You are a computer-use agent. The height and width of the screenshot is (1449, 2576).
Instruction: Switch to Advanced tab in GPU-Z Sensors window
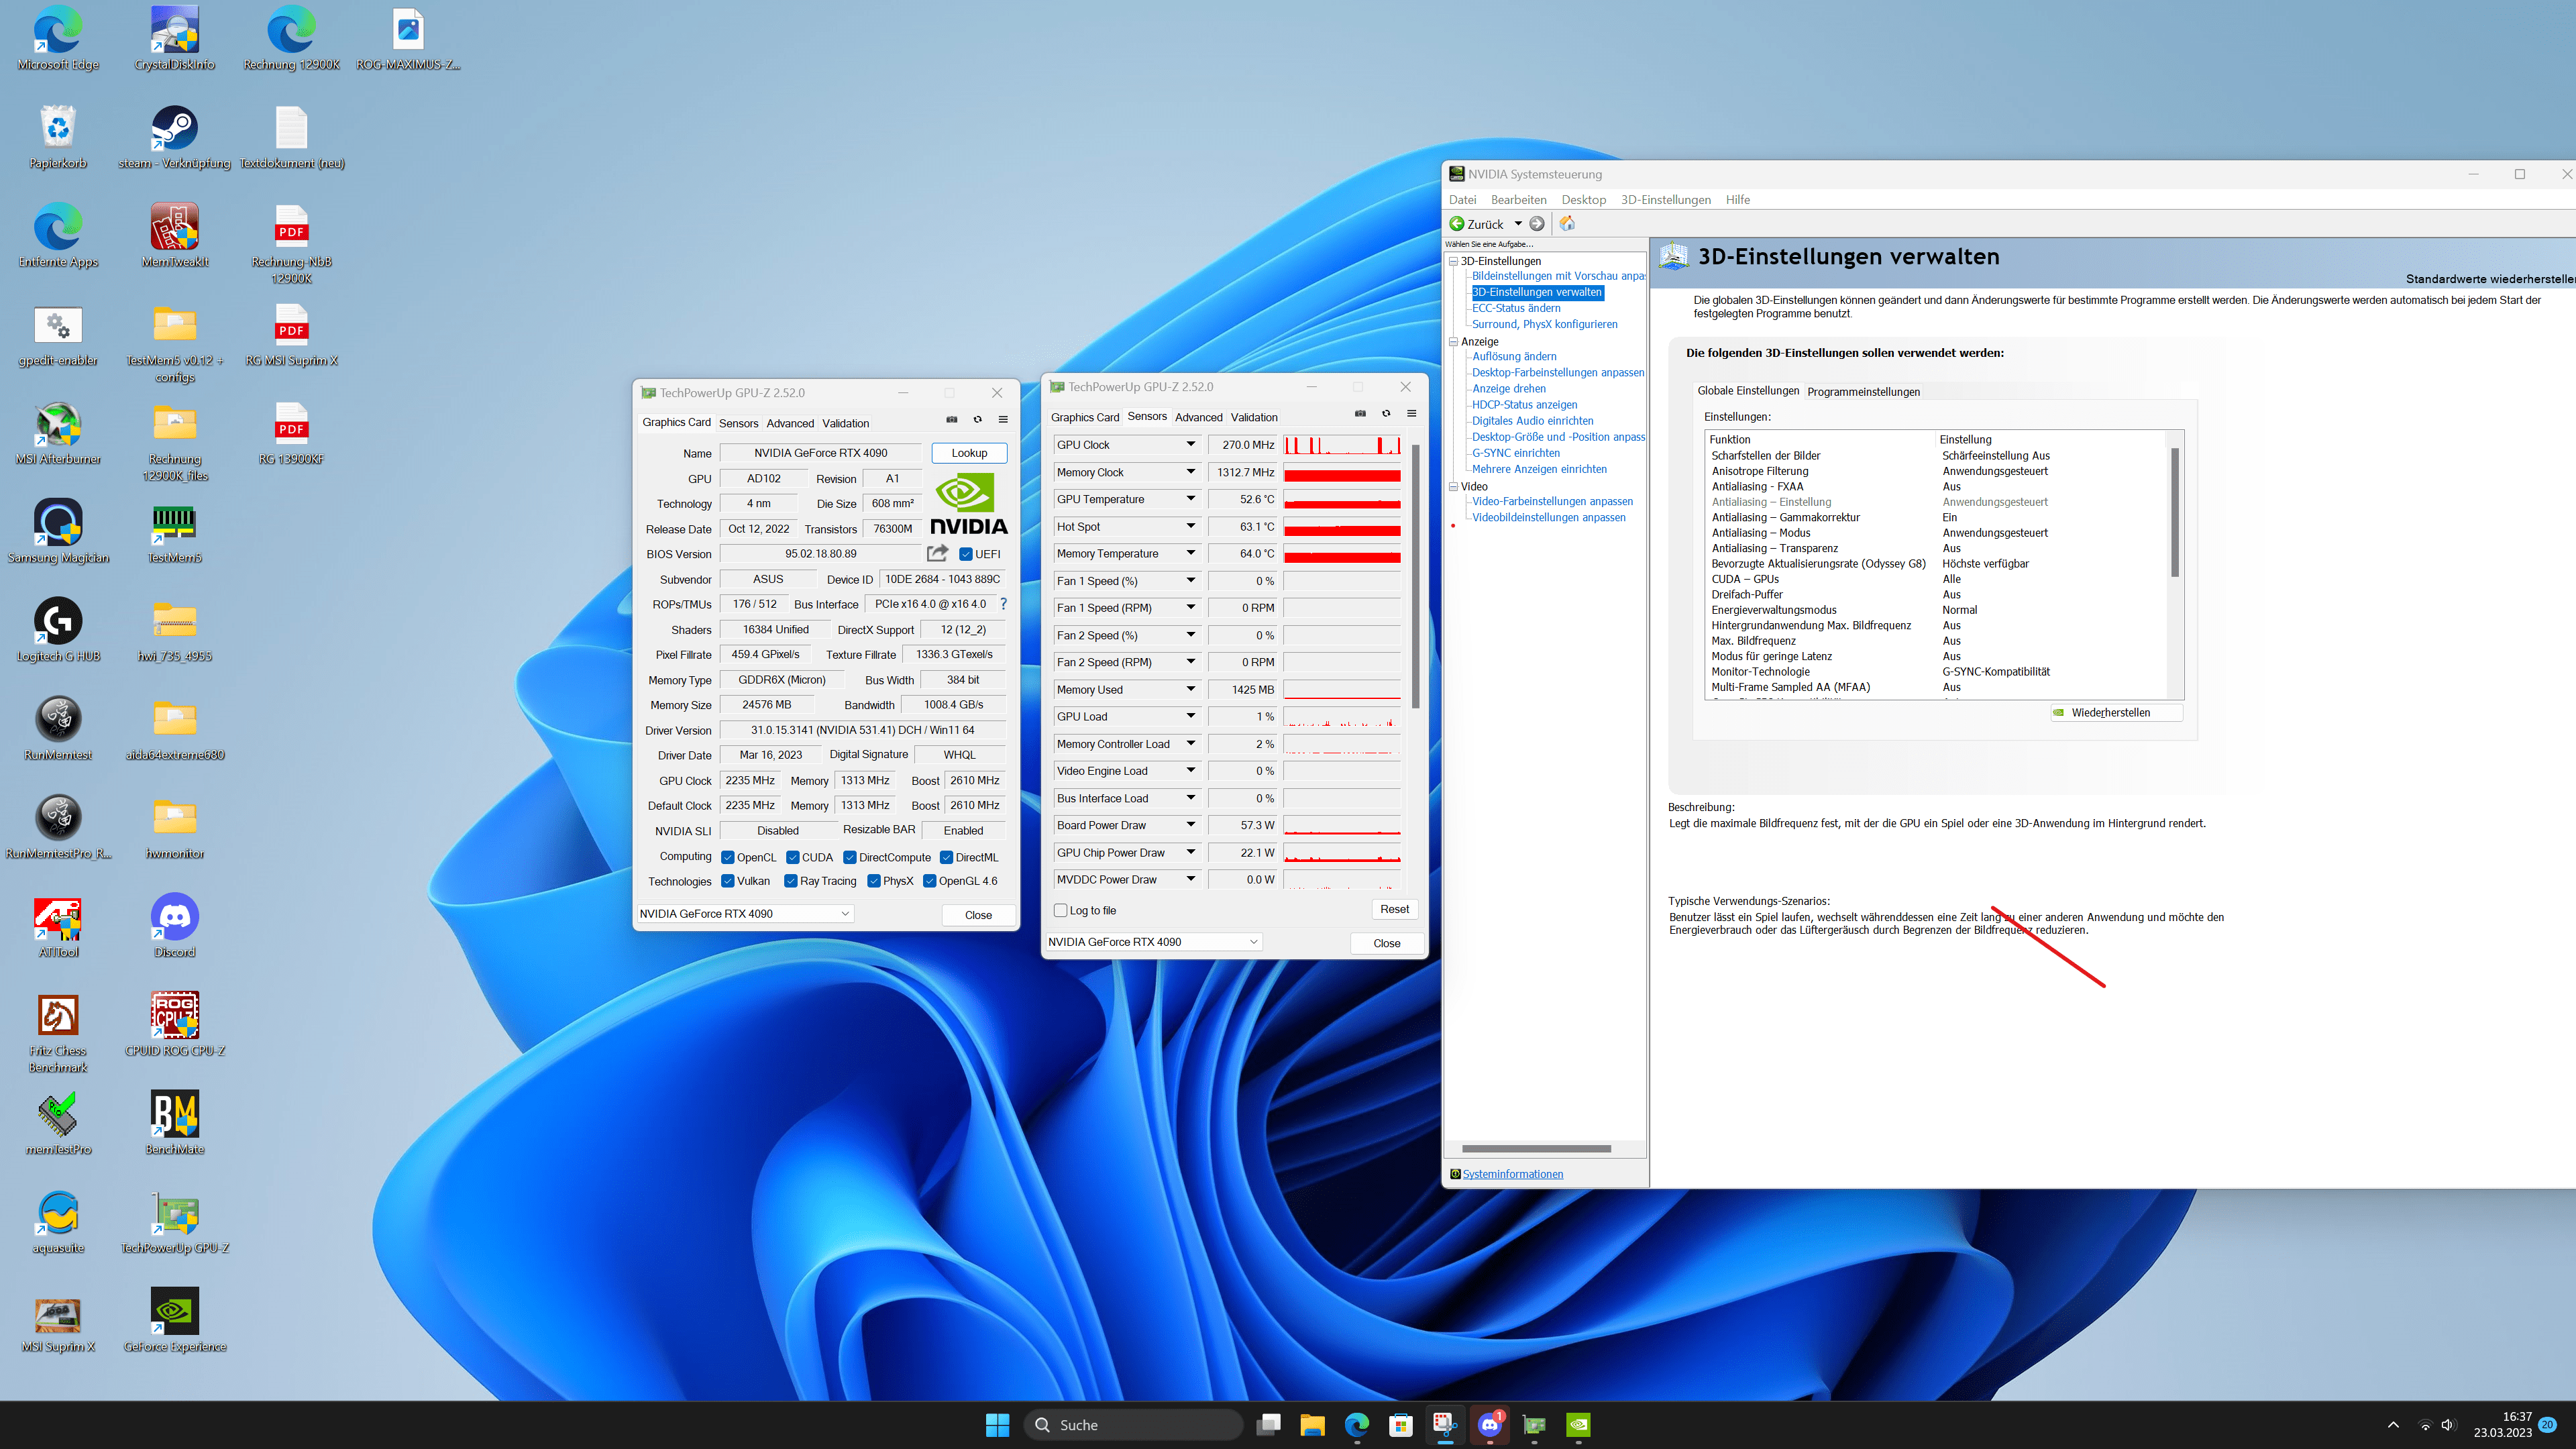1198,417
